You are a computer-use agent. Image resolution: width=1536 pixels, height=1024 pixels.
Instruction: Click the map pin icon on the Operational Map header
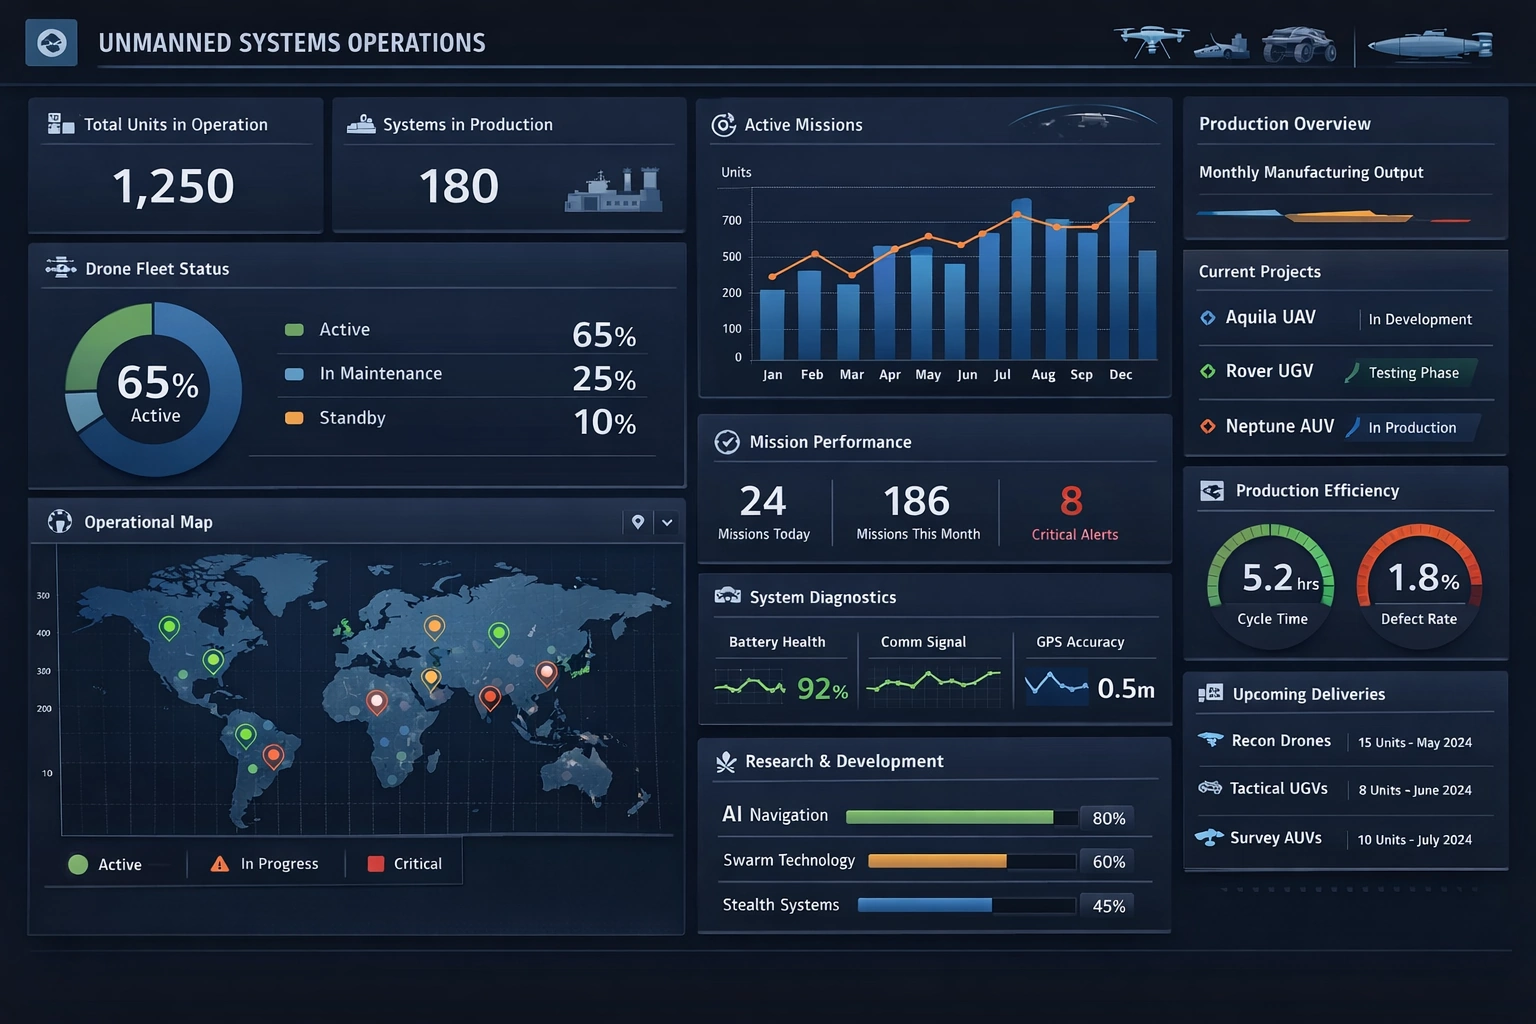[639, 521]
